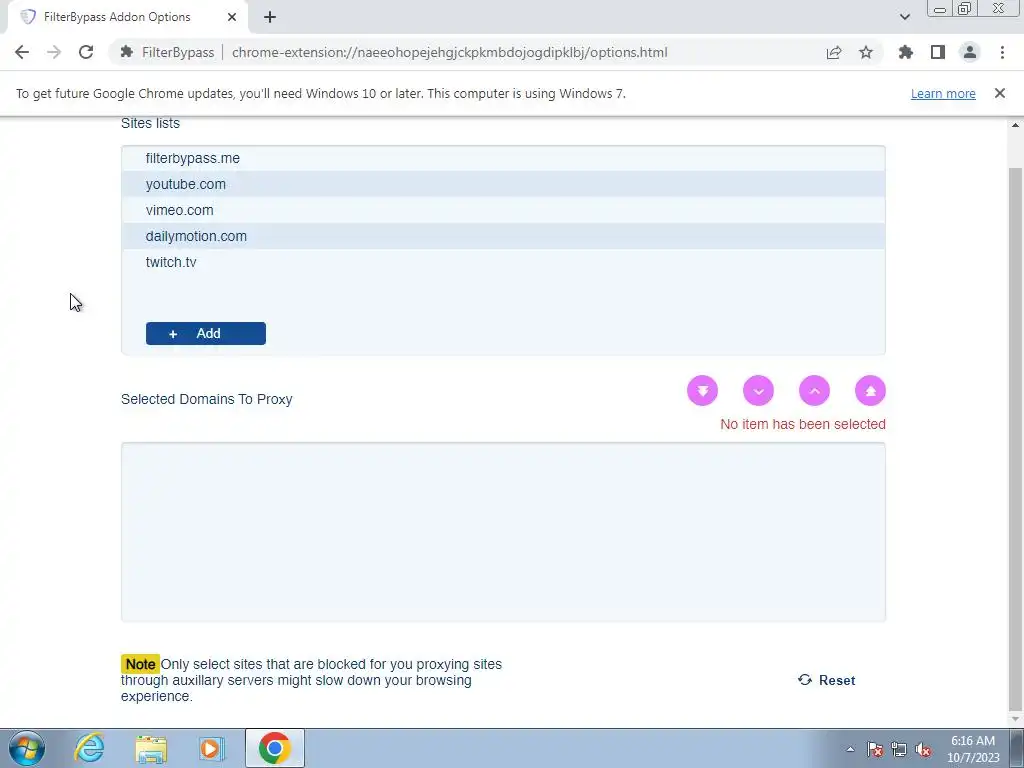Open the Windows Start menu

click(26, 748)
